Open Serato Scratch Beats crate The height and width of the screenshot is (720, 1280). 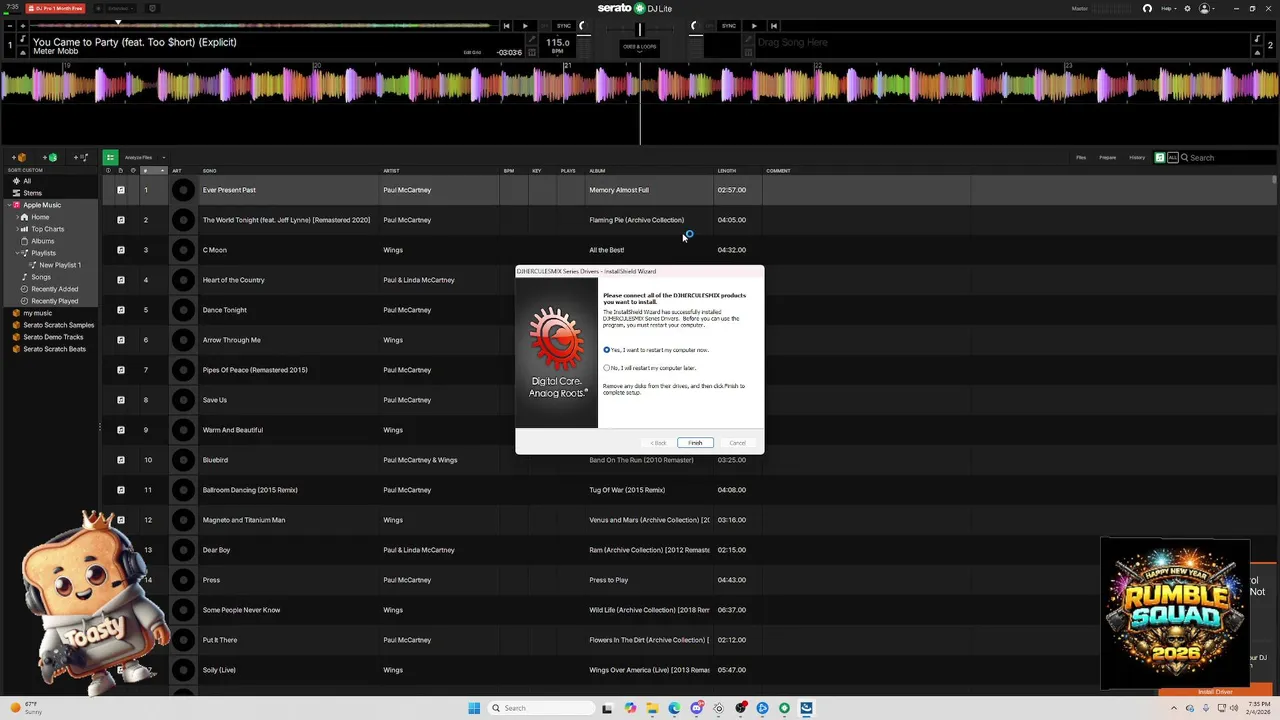pyautogui.click(x=54, y=349)
